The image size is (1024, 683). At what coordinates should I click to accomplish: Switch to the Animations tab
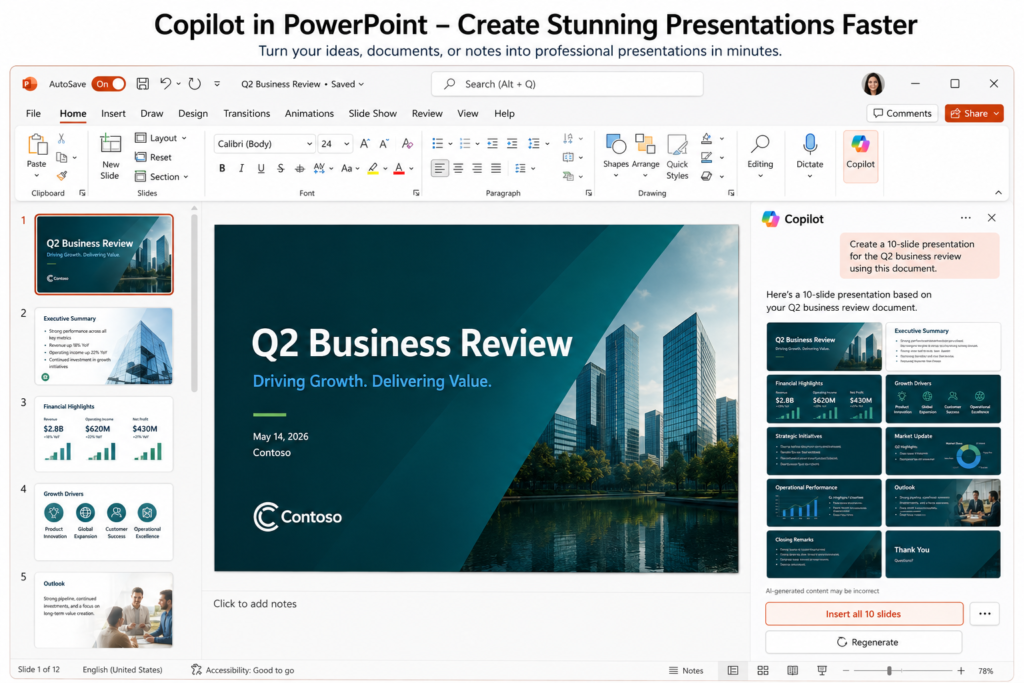[309, 114]
